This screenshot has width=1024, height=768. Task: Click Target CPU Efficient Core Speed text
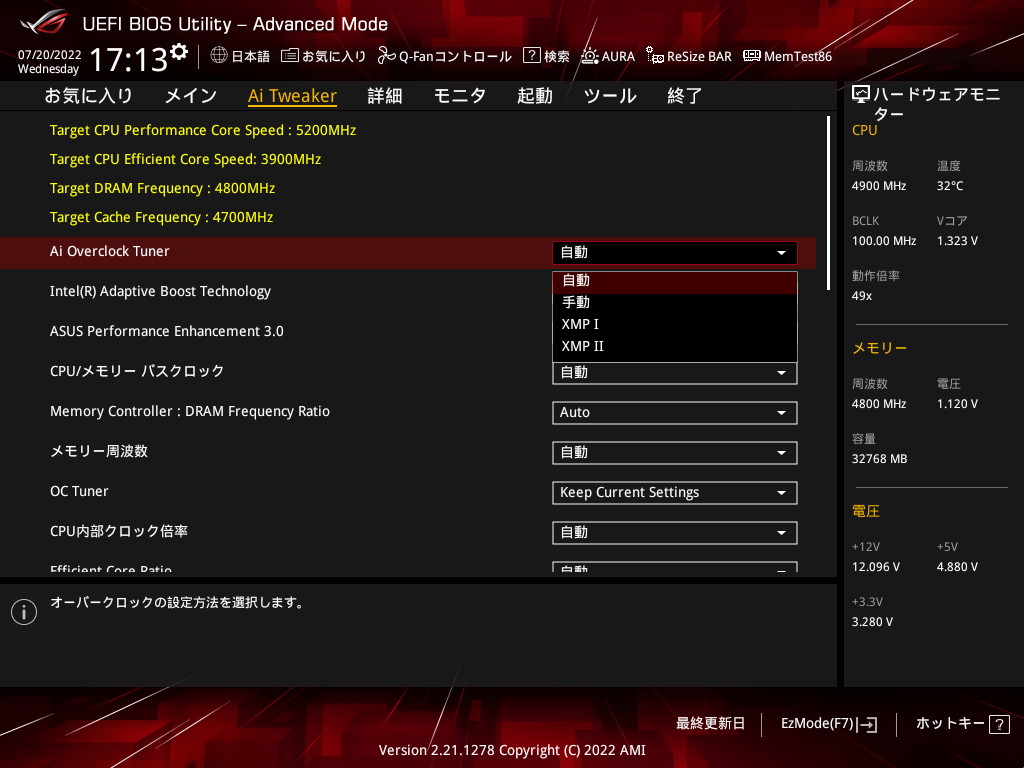click(185, 159)
